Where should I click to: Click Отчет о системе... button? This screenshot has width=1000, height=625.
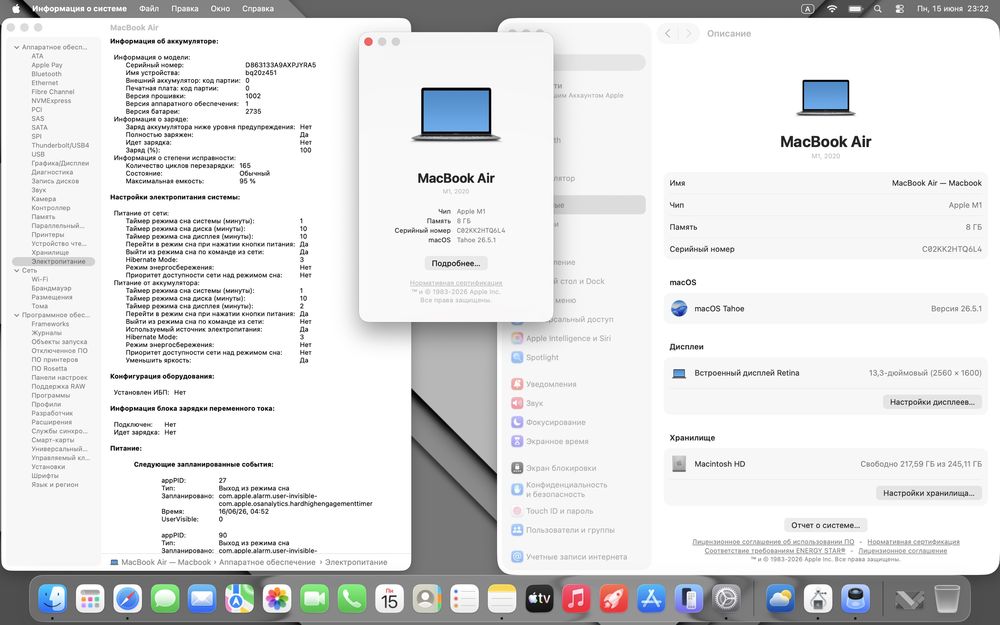tap(825, 525)
